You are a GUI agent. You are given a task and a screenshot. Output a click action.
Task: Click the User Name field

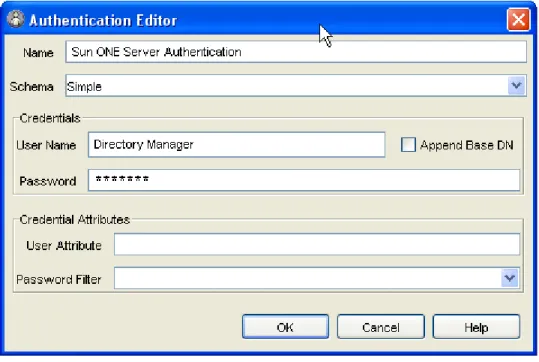tap(236, 145)
